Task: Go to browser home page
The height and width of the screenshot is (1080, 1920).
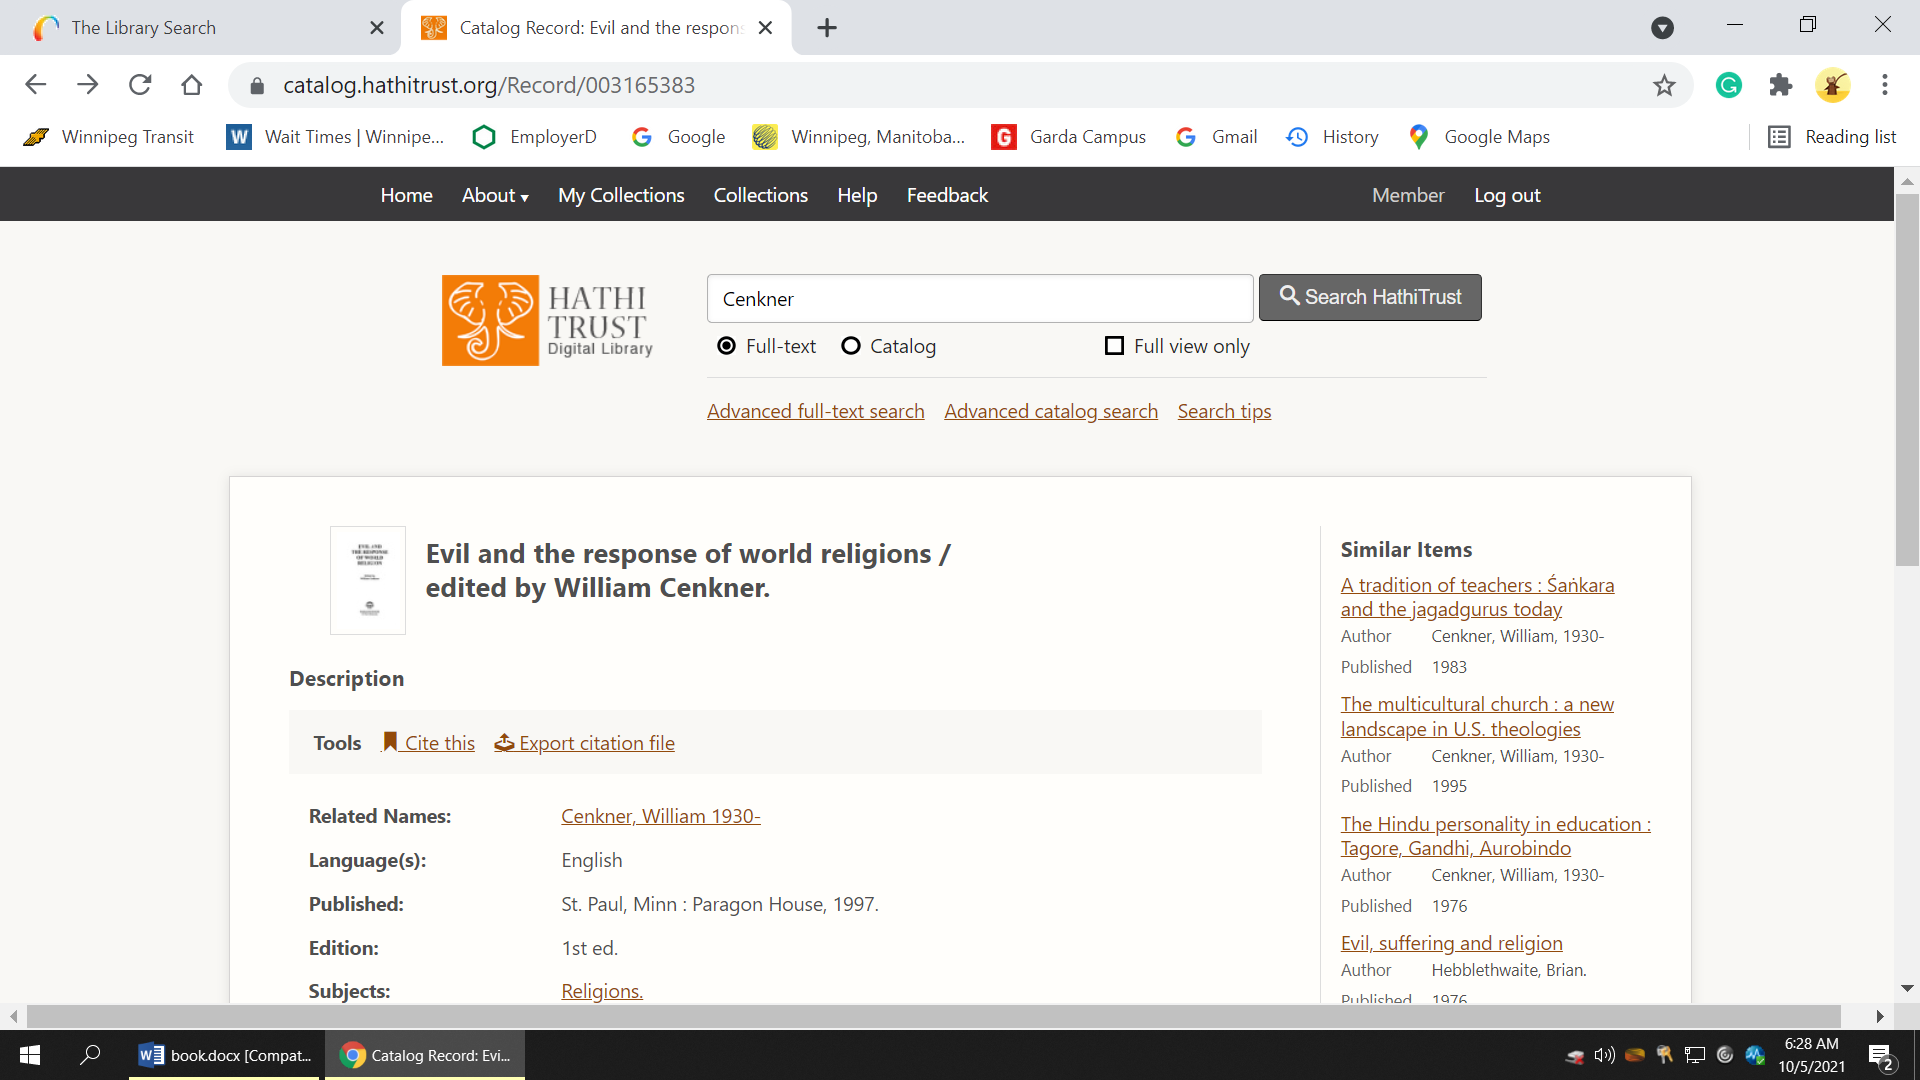Action: pyautogui.click(x=192, y=86)
